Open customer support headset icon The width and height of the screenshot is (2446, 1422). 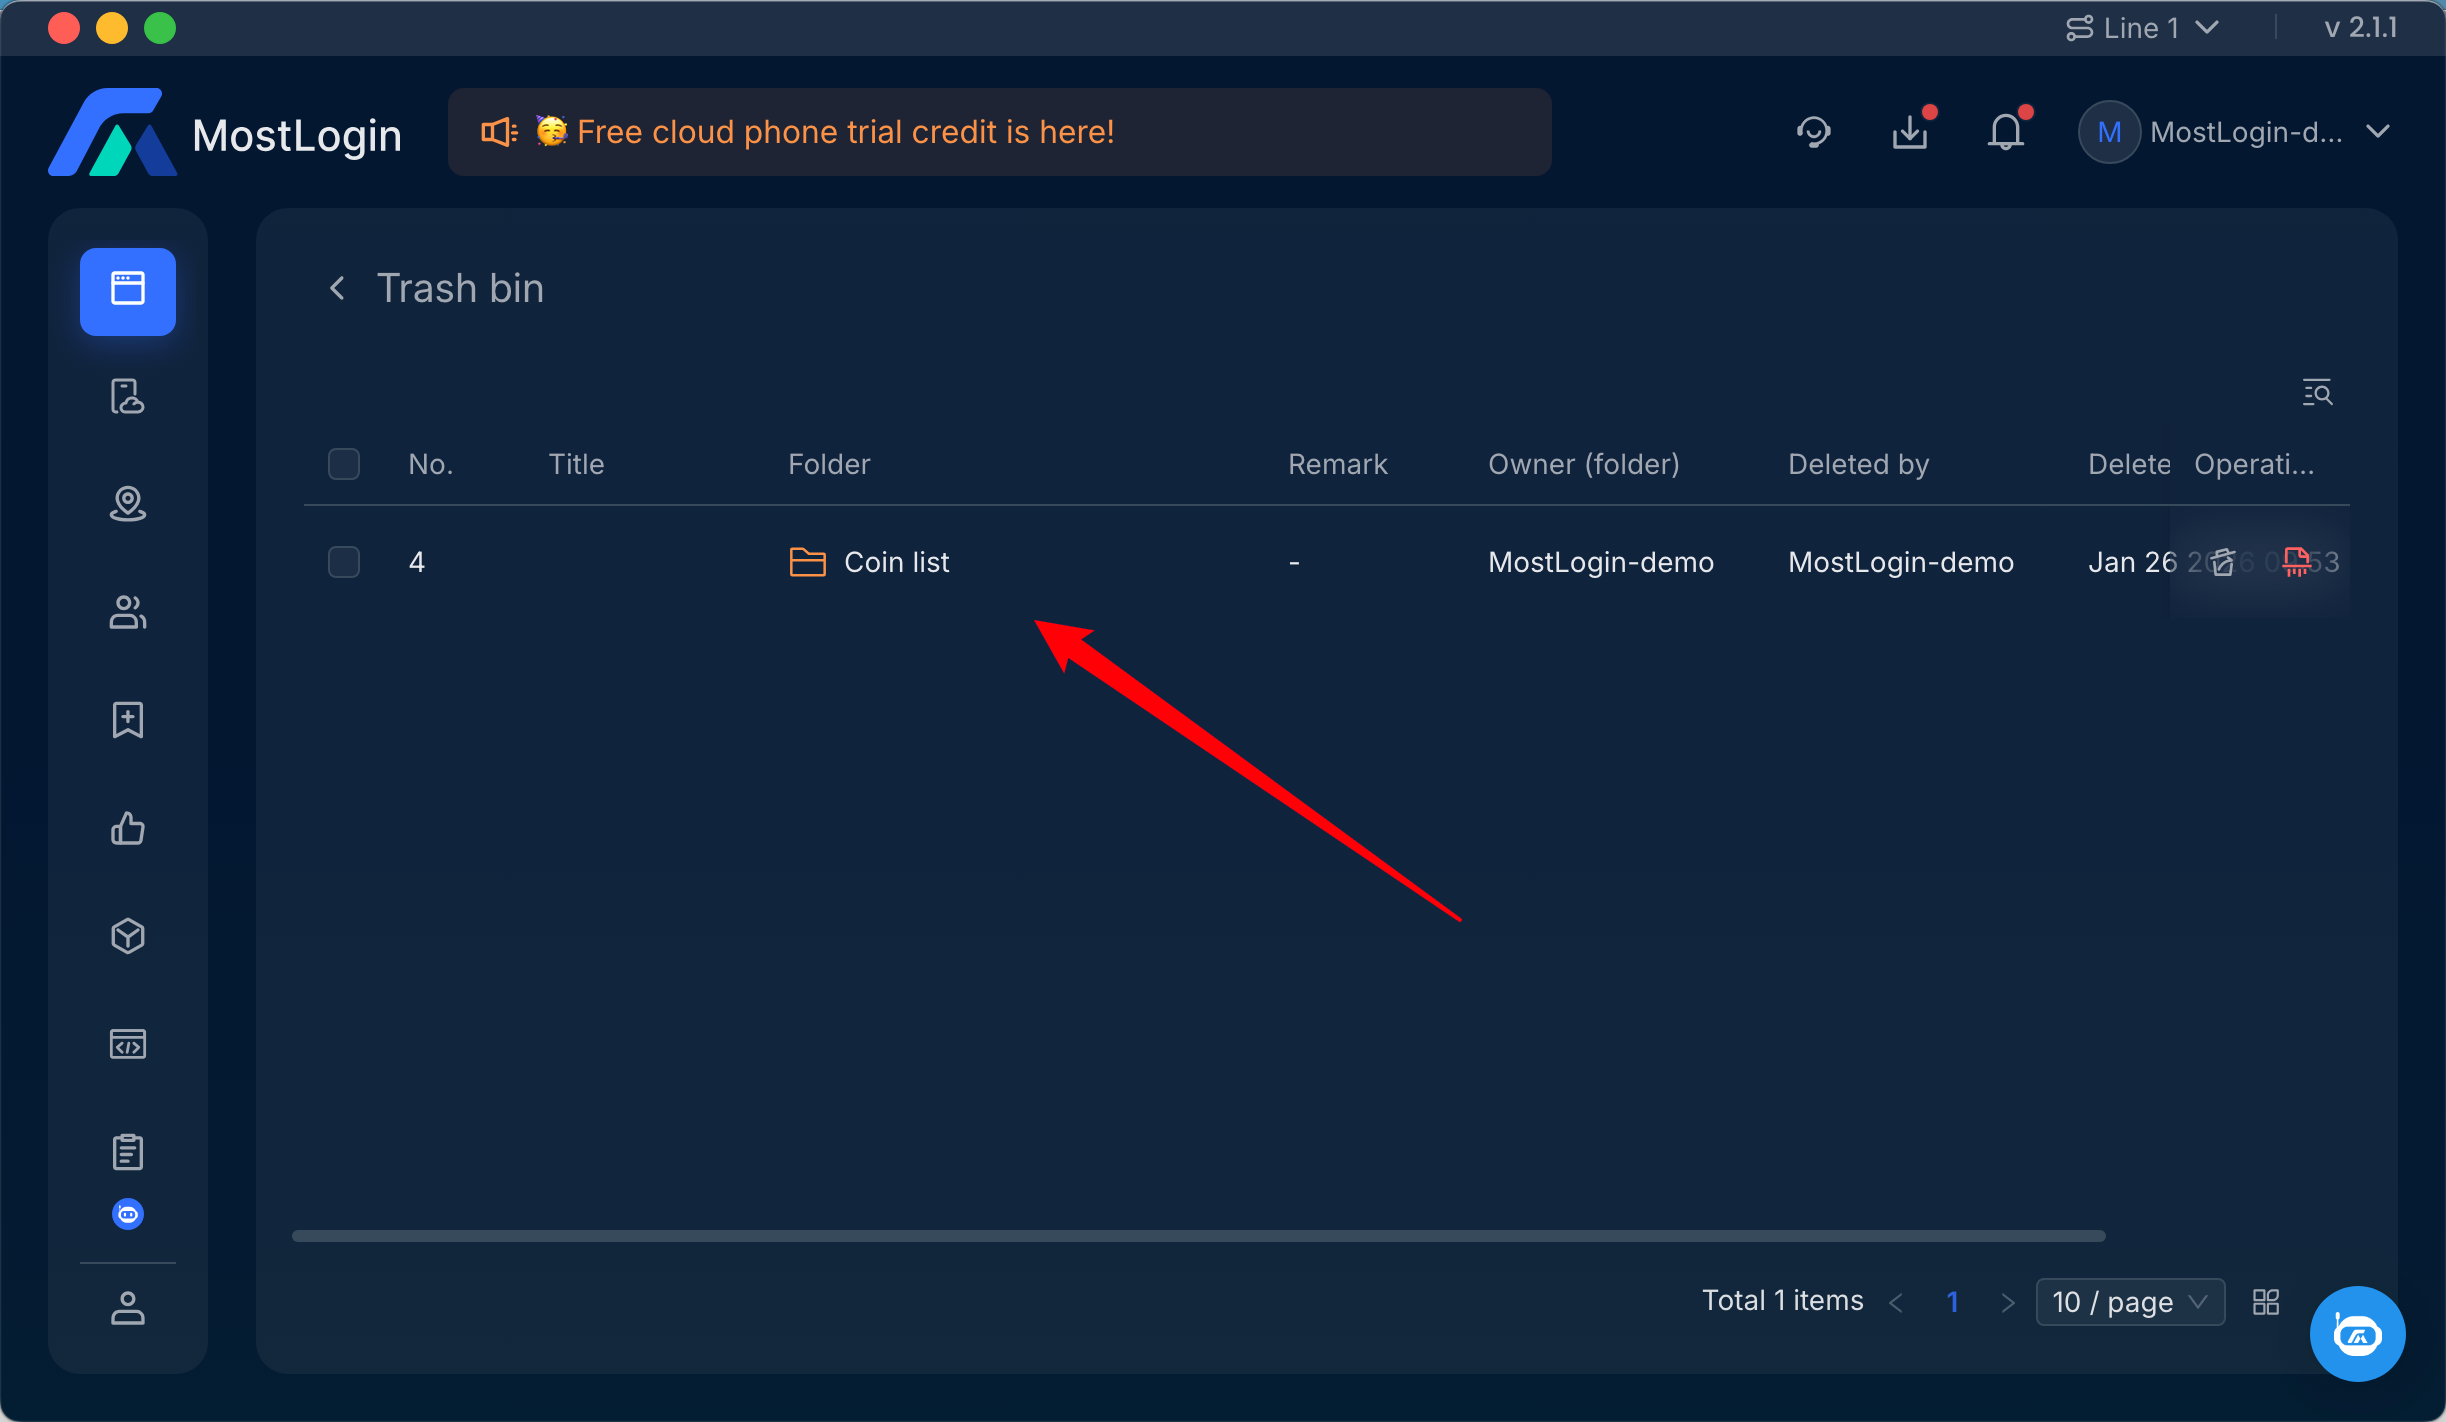click(1813, 132)
